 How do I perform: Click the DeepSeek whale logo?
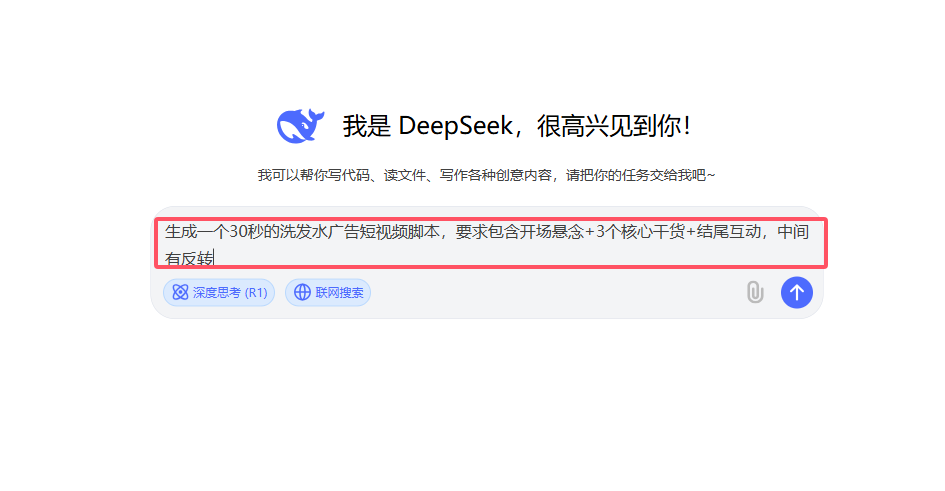(x=300, y=126)
